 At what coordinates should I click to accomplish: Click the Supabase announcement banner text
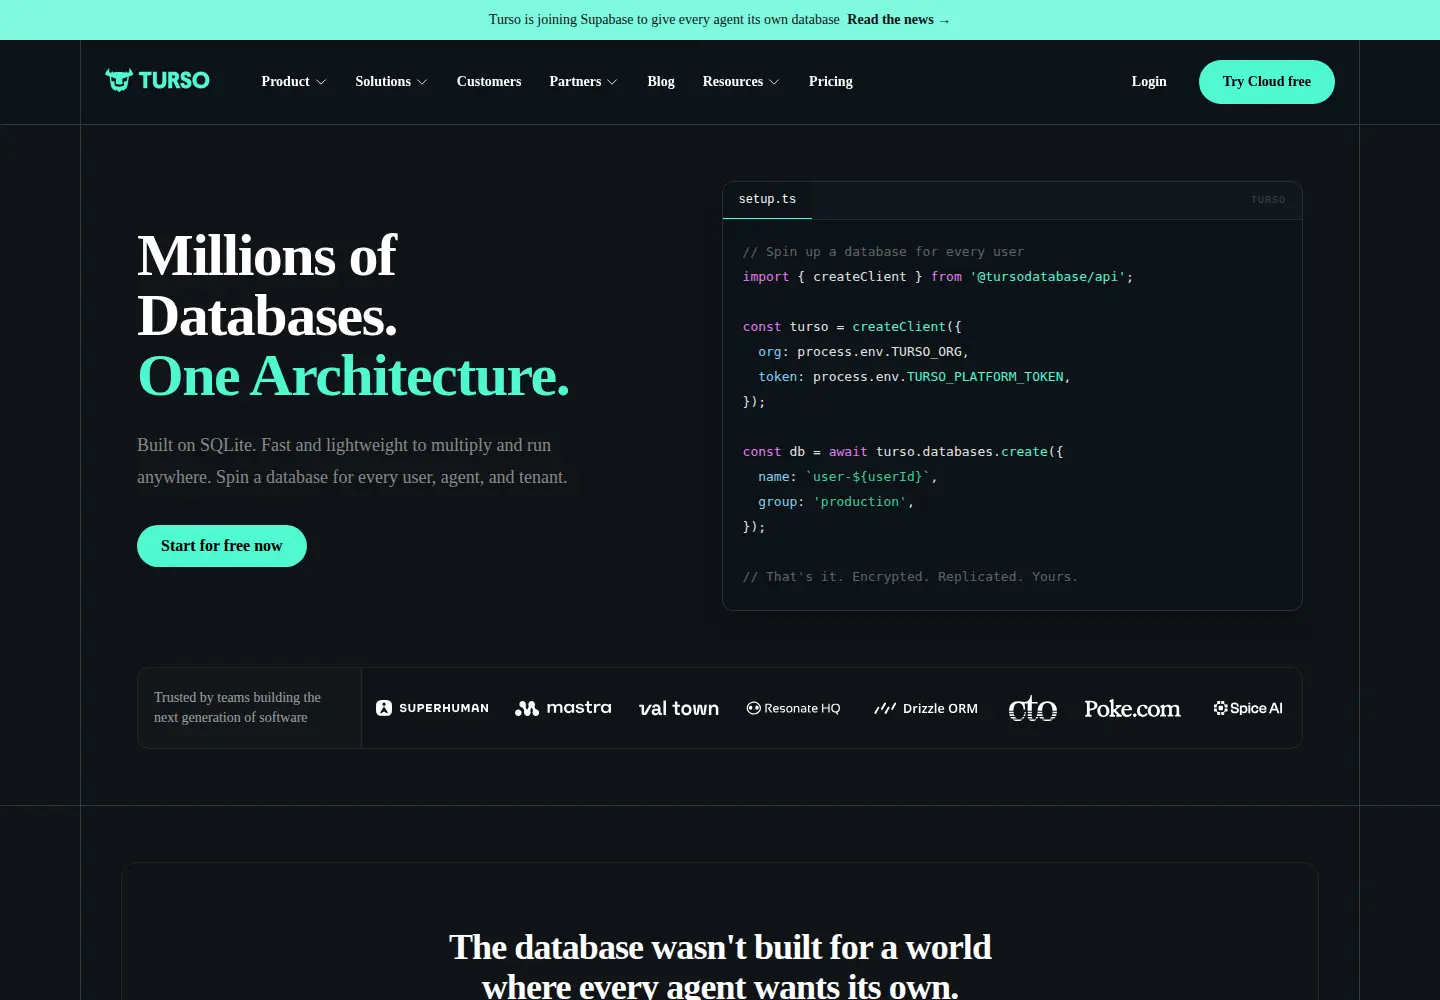(664, 19)
